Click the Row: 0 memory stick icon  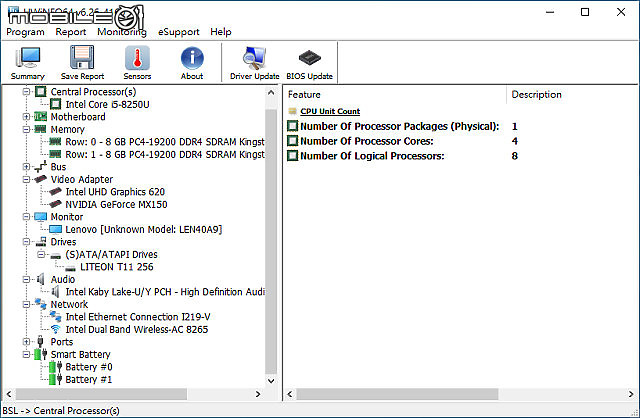pyautogui.click(x=55, y=142)
